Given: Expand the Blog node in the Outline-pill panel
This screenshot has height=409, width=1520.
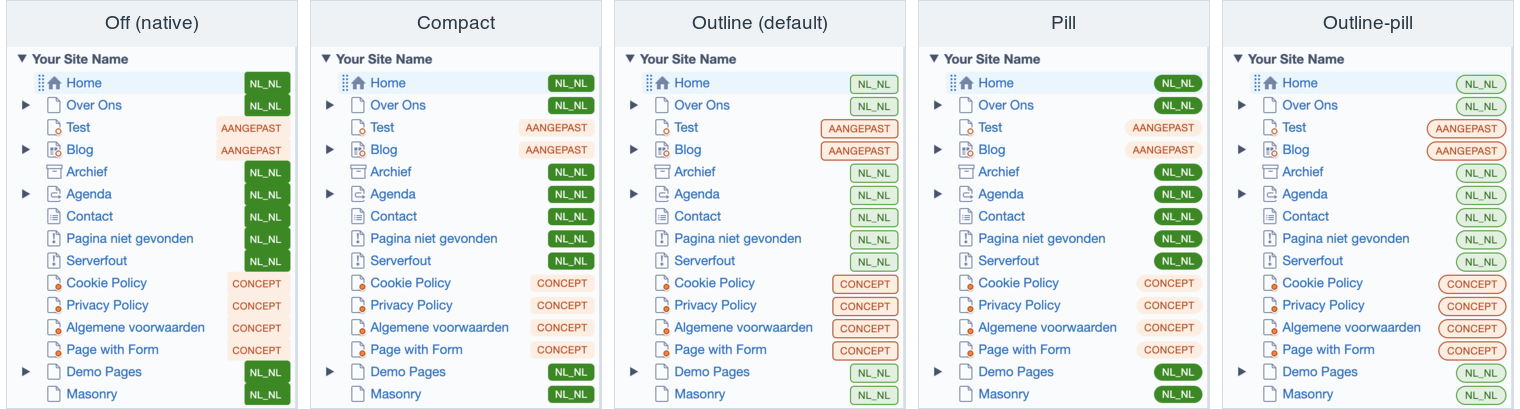Looking at the screenshot, I should coord(1242,150).
